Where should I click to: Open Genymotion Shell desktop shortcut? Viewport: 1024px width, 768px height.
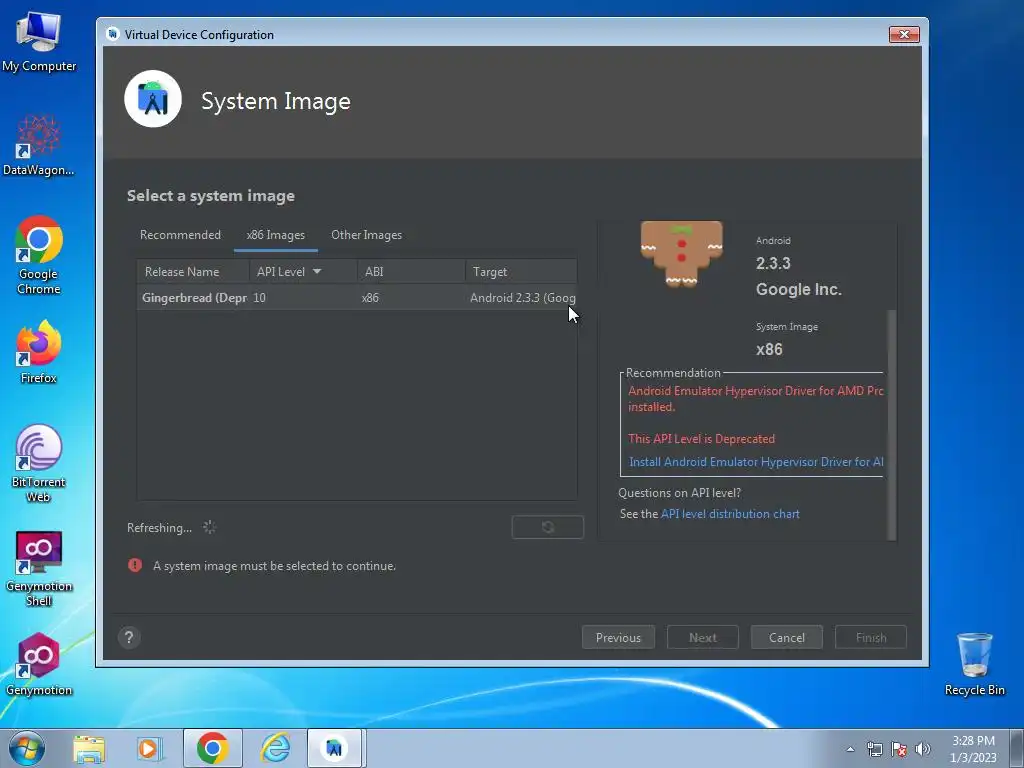click(39, 568)
